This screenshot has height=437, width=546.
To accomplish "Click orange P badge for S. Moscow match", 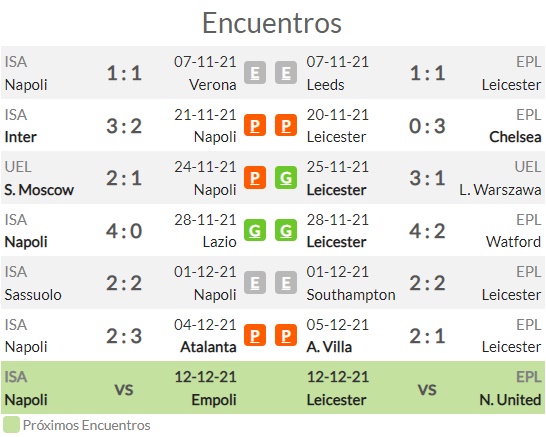I will [255, 178].
